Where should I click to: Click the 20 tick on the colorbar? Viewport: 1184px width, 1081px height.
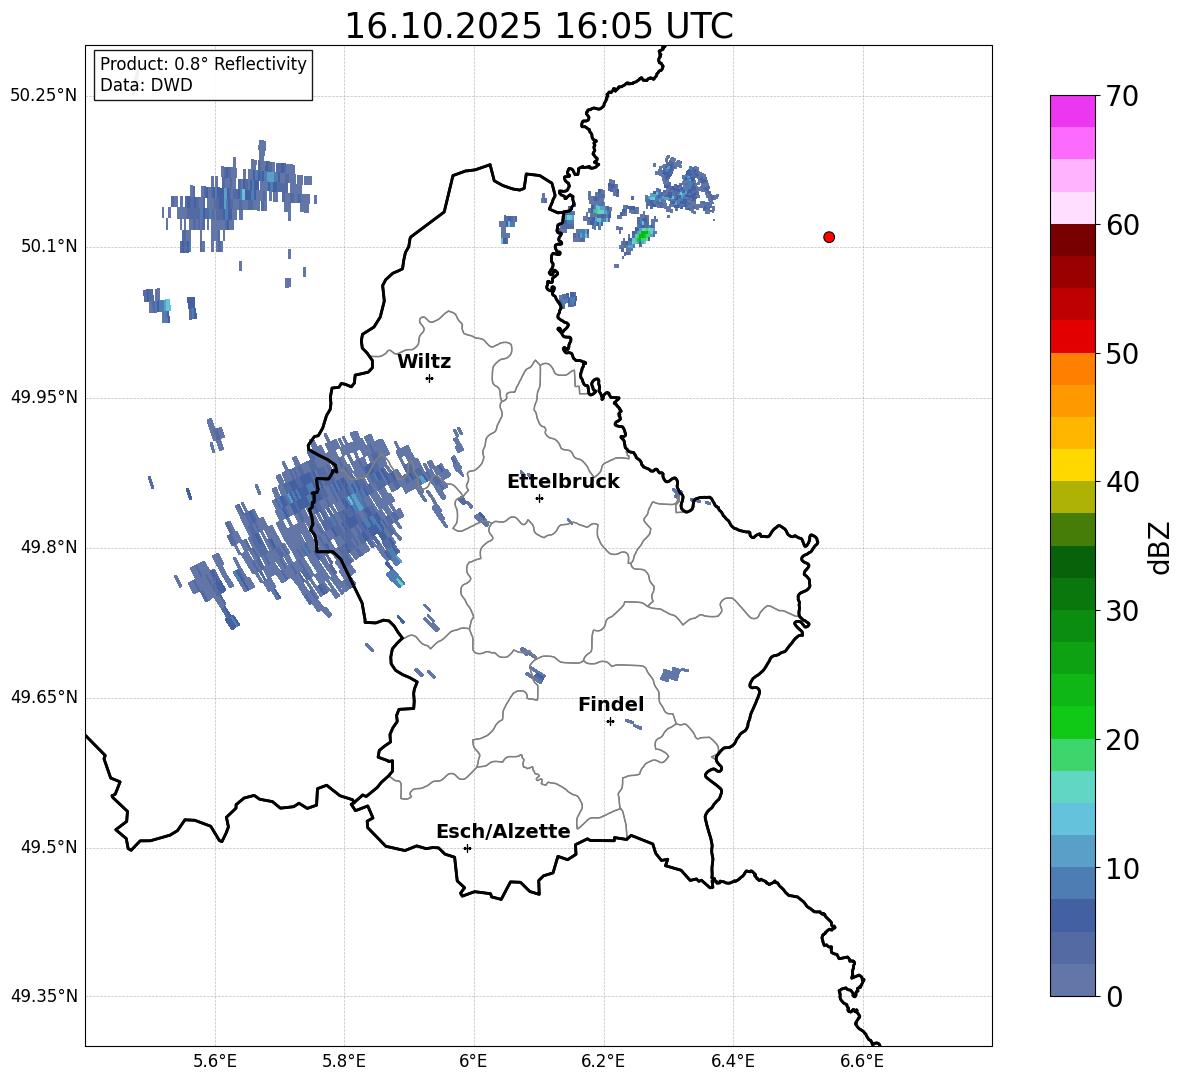[1122, 740]
